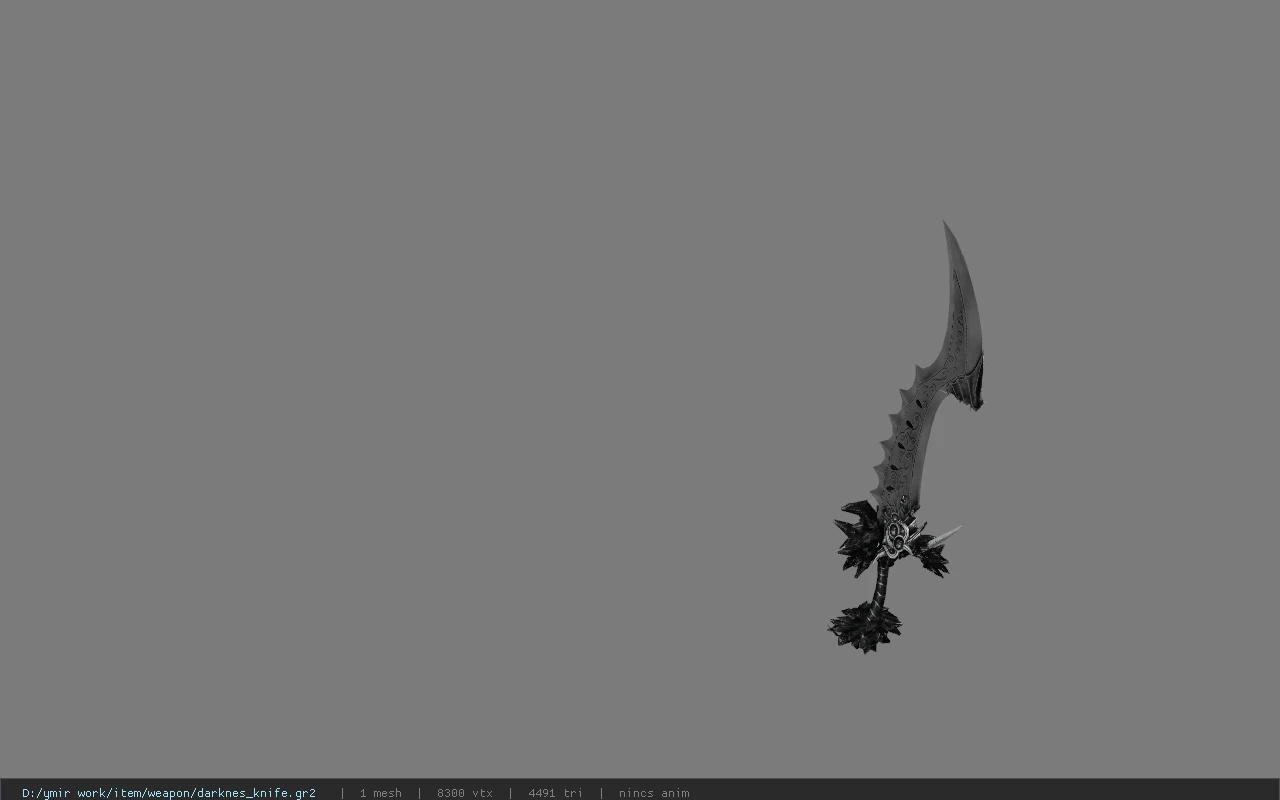Viewport: 1280px width, 800px height.
Task: Click the "8300 vtx" vertex count
Action: (x=464, y=793)
